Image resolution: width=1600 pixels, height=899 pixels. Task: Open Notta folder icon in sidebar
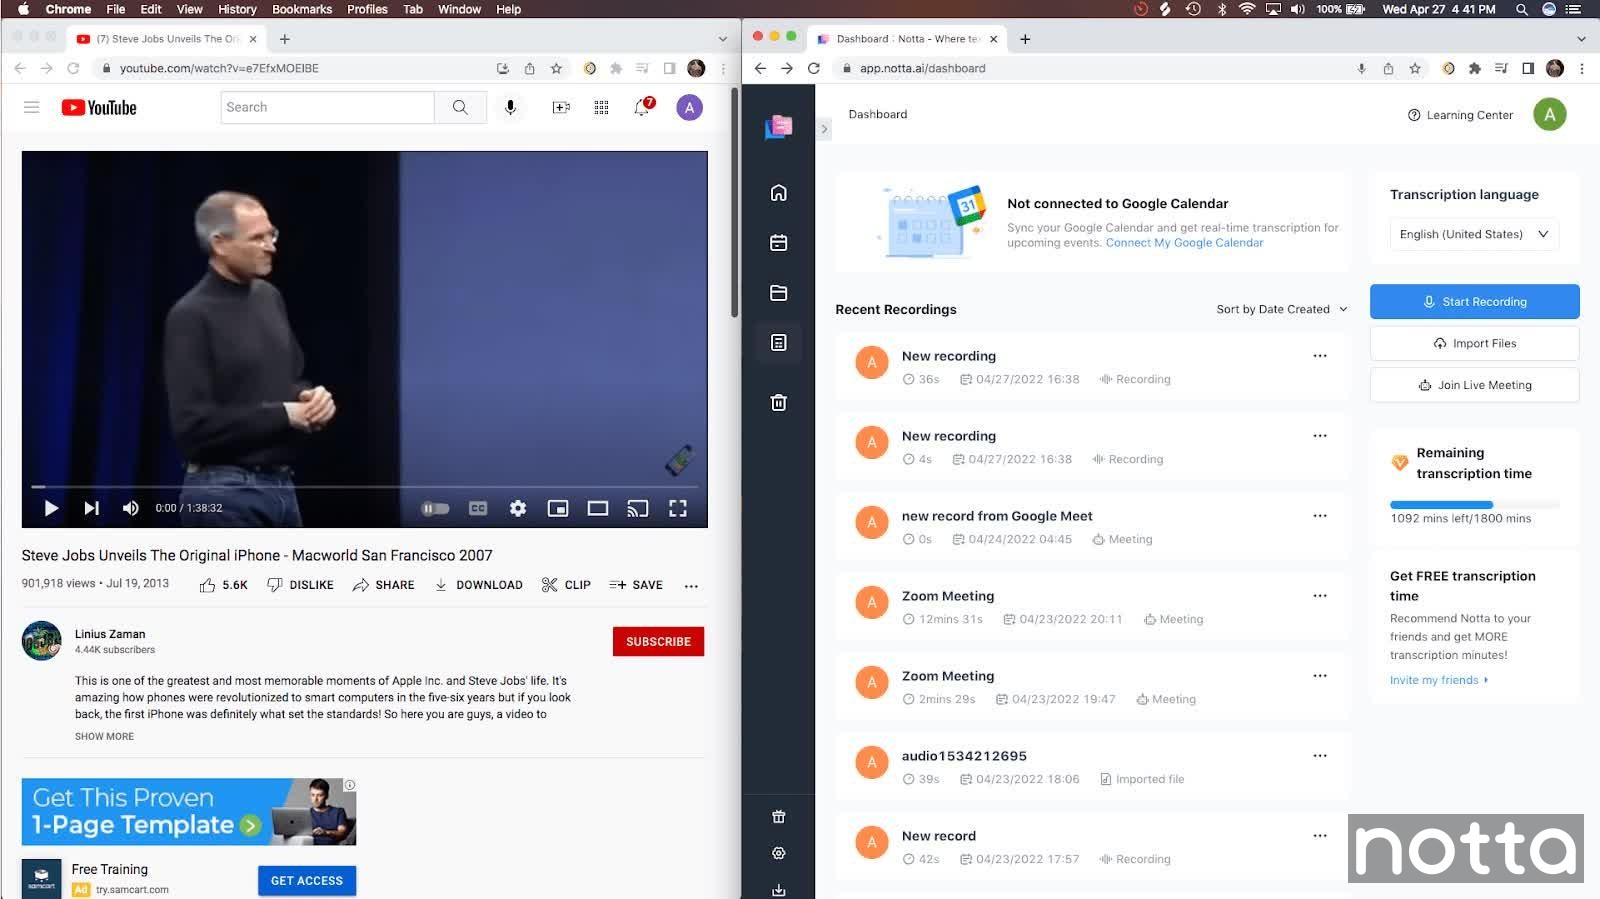tap(779, 293)
